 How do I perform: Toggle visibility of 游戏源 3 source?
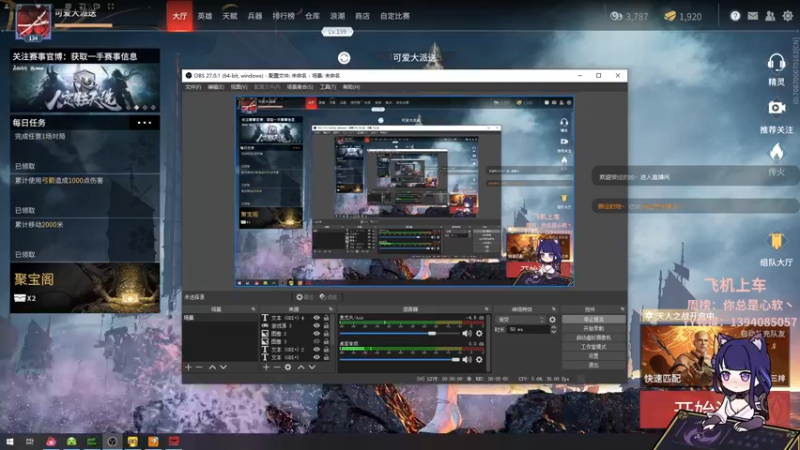pos(317,326)
